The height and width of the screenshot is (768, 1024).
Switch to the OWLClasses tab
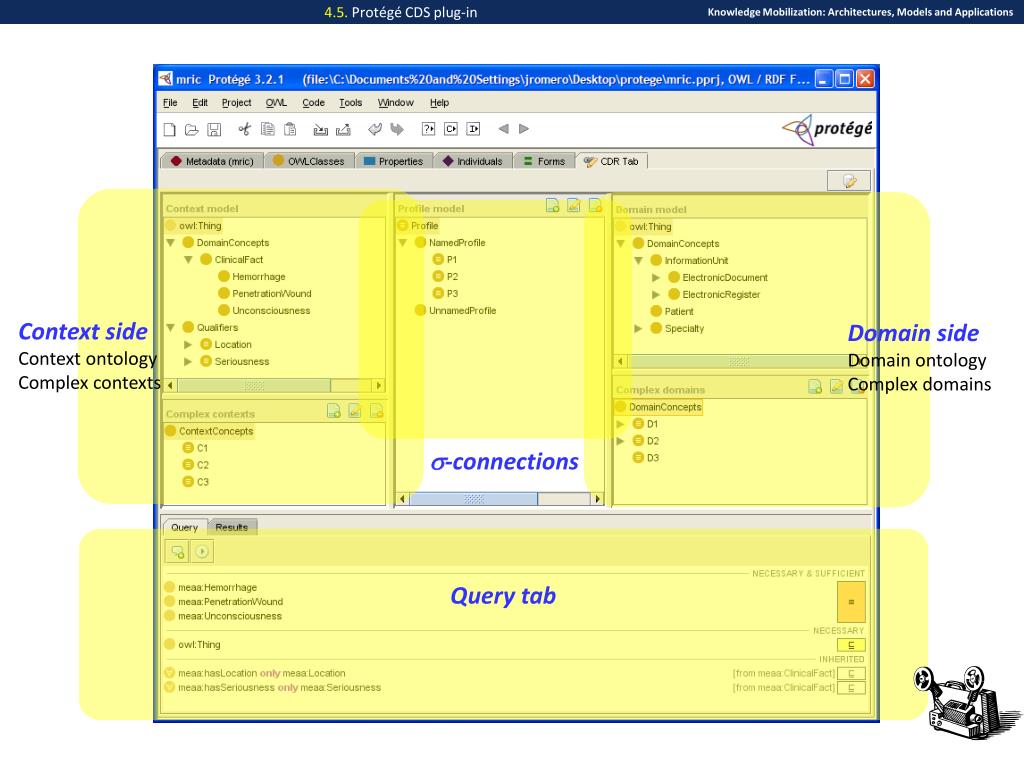pos(309,161)
